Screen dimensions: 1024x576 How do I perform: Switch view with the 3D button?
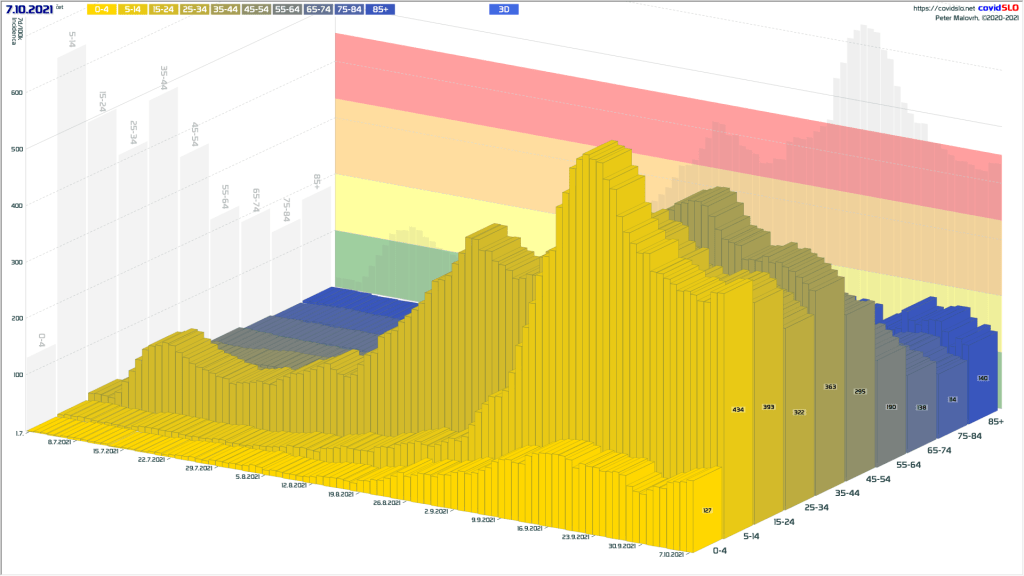pyautogui.click(x=504, y=9)
